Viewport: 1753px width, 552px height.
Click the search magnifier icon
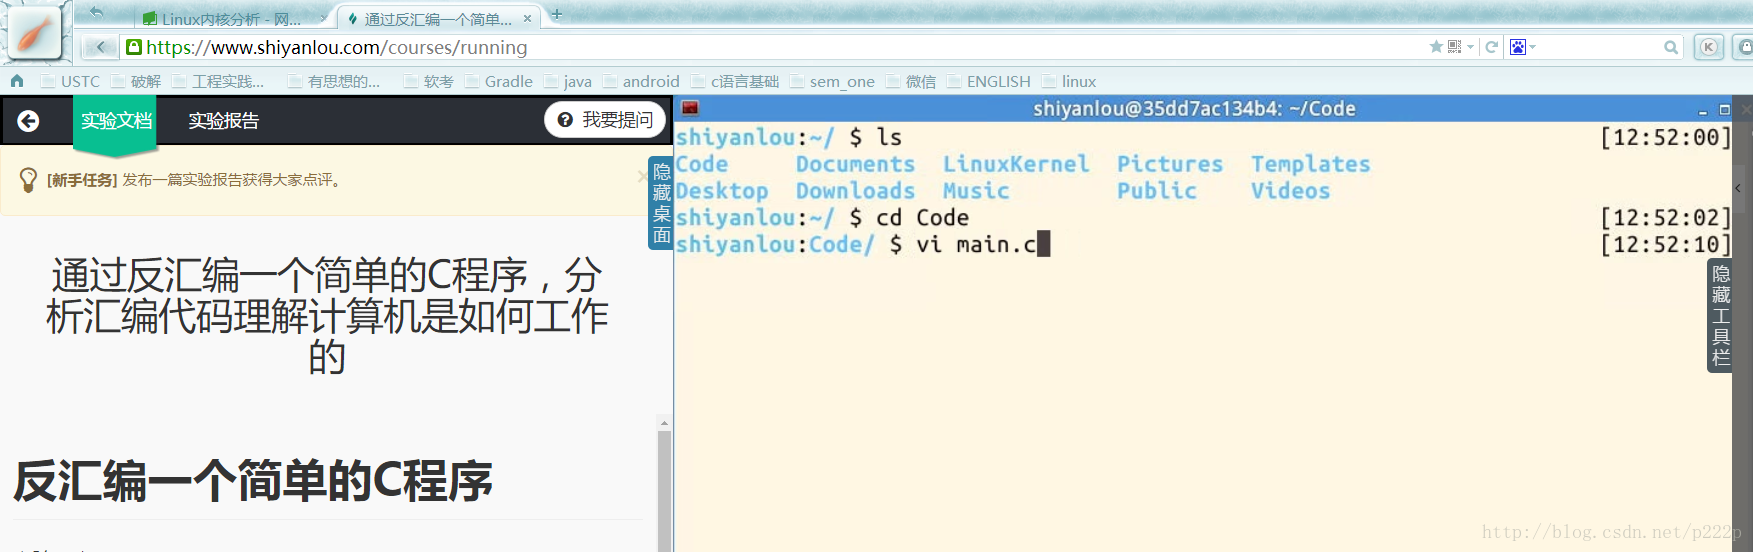tap(1670, 47)
